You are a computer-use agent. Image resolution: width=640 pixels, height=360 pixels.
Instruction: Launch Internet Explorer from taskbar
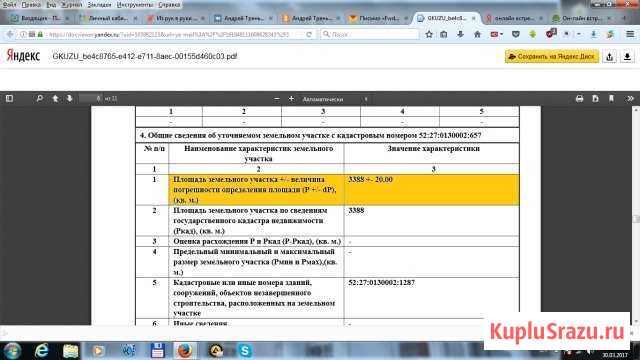[42, 351]
